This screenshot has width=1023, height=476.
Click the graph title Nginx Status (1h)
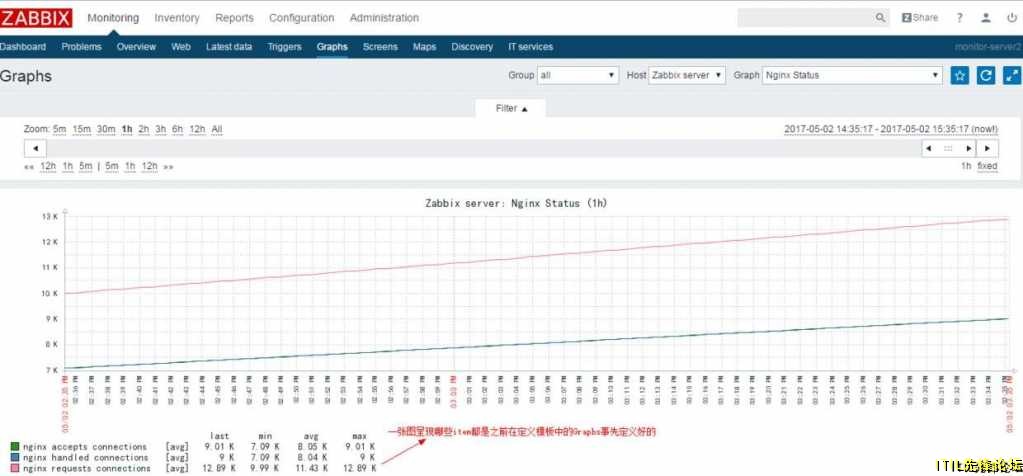click(516, 203)
